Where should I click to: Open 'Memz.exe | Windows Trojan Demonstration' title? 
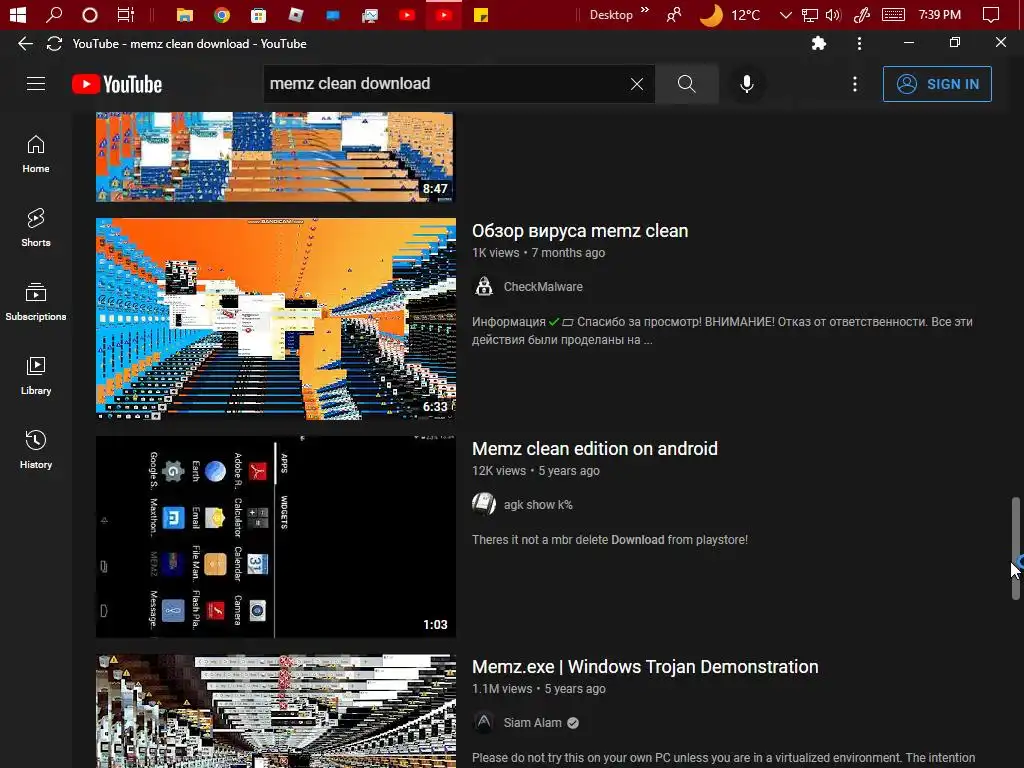click(x=645, y=667)
